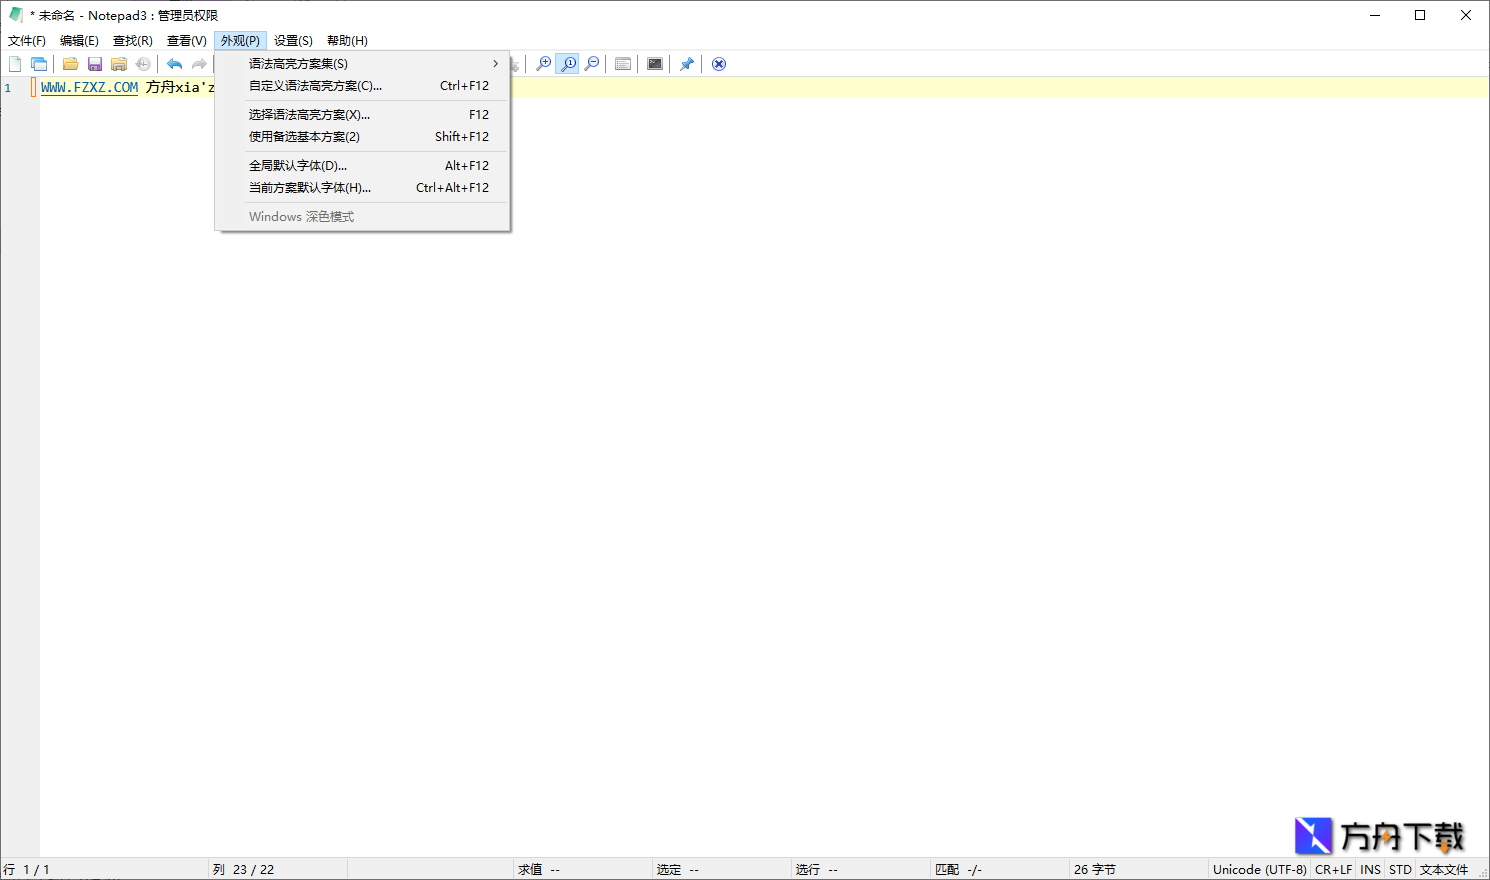Click the 文本文件 status bar segment
Image resolution: width=1490 pixels, height=880 pixels.
(1444, 869)
